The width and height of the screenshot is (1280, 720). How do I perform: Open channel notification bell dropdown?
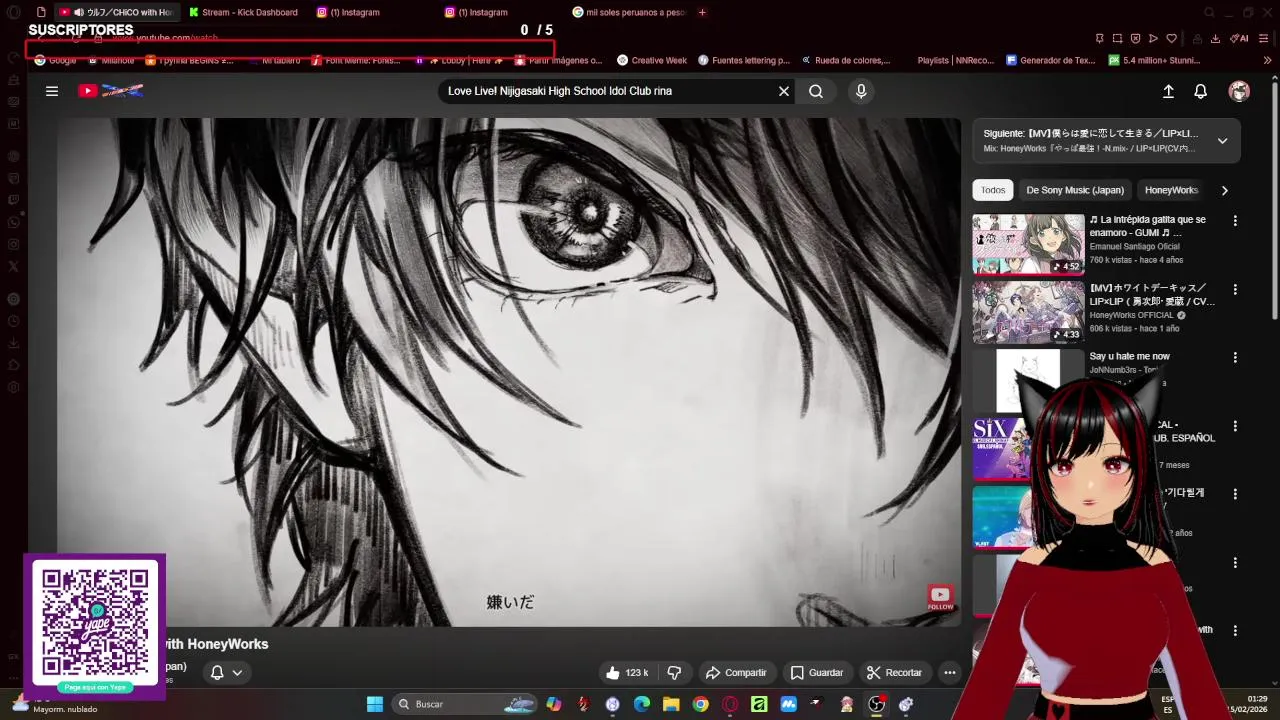click(x=226, y=672)
